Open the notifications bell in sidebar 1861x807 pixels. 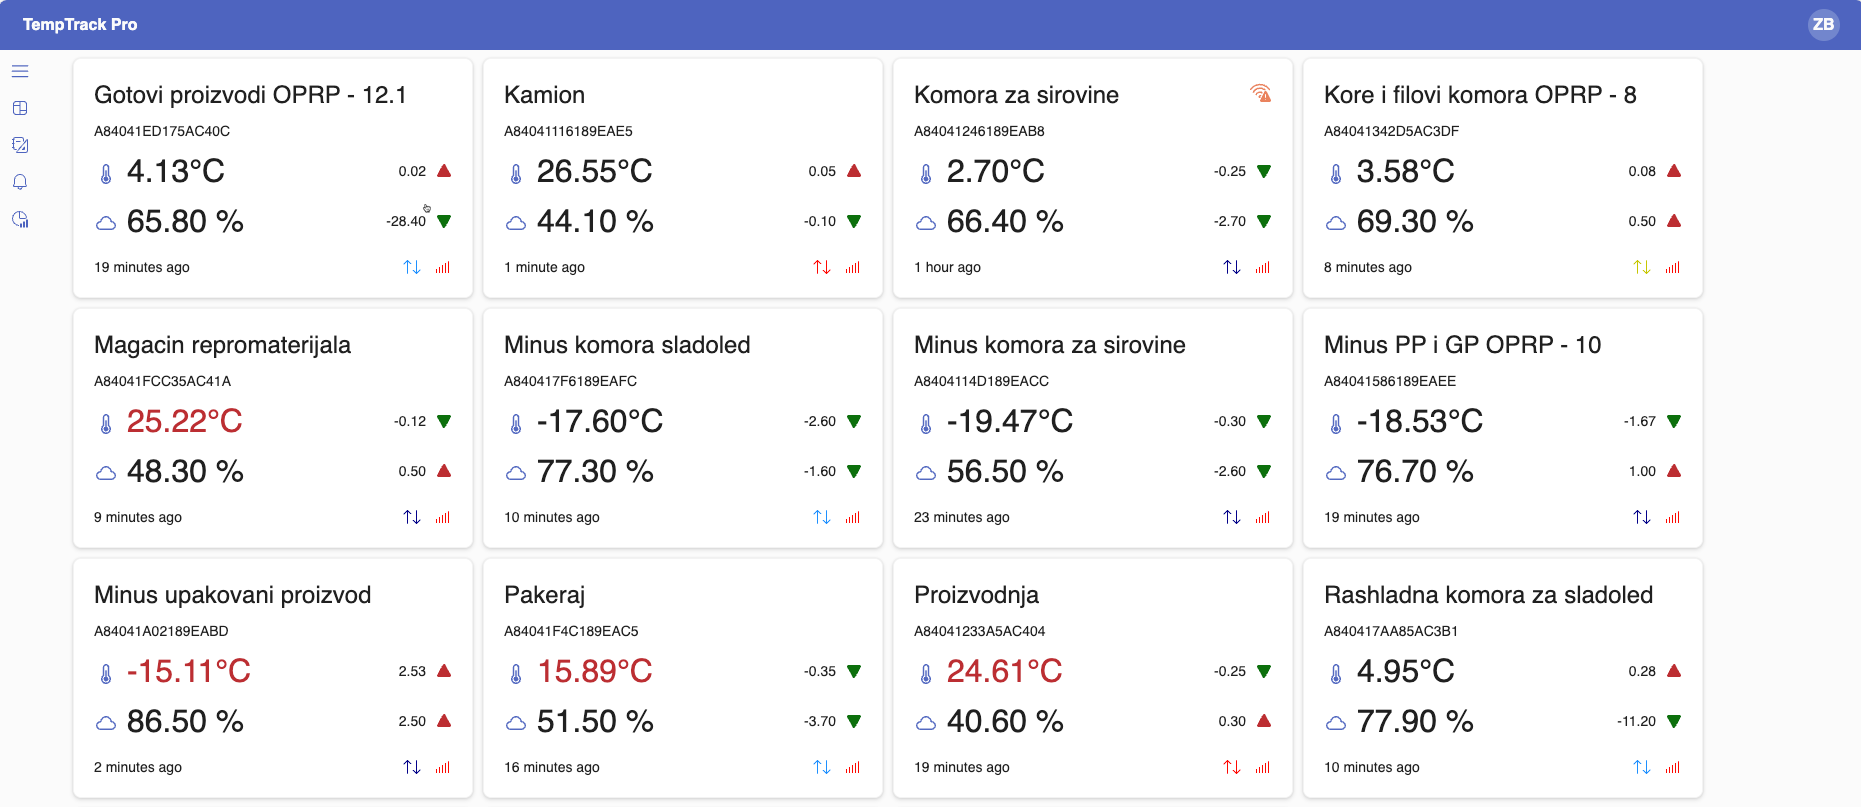[20, 182]
